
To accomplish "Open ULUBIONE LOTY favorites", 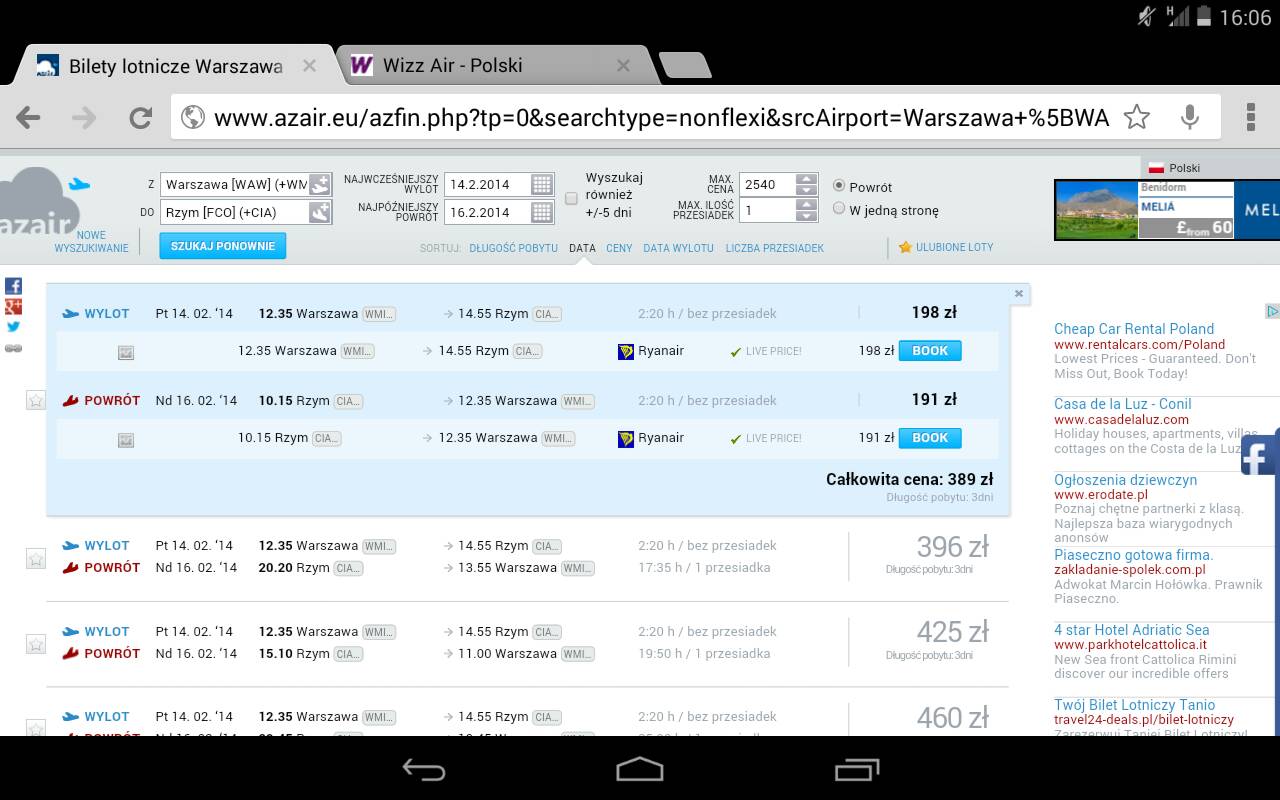I will coord(946,247).
